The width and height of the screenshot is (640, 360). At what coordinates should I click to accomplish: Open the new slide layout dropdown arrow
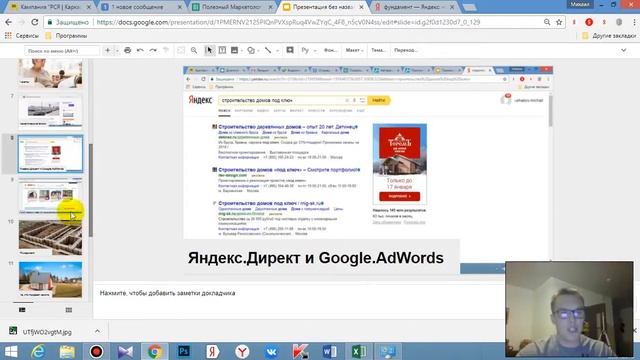pyautogui.click(x=117, y=51)
